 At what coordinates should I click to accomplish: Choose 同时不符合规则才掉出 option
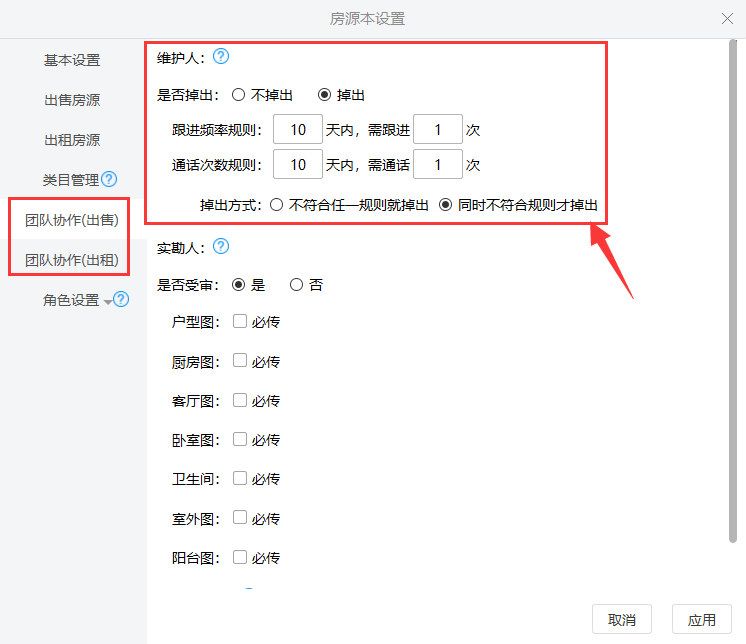445,205
